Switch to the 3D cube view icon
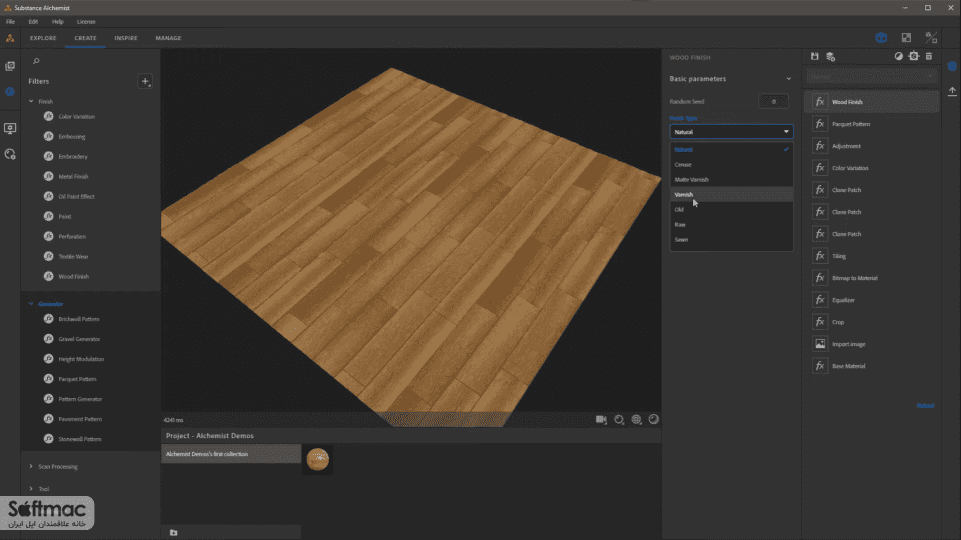This screenshot has height=540, width=961. tap(881, 38)
